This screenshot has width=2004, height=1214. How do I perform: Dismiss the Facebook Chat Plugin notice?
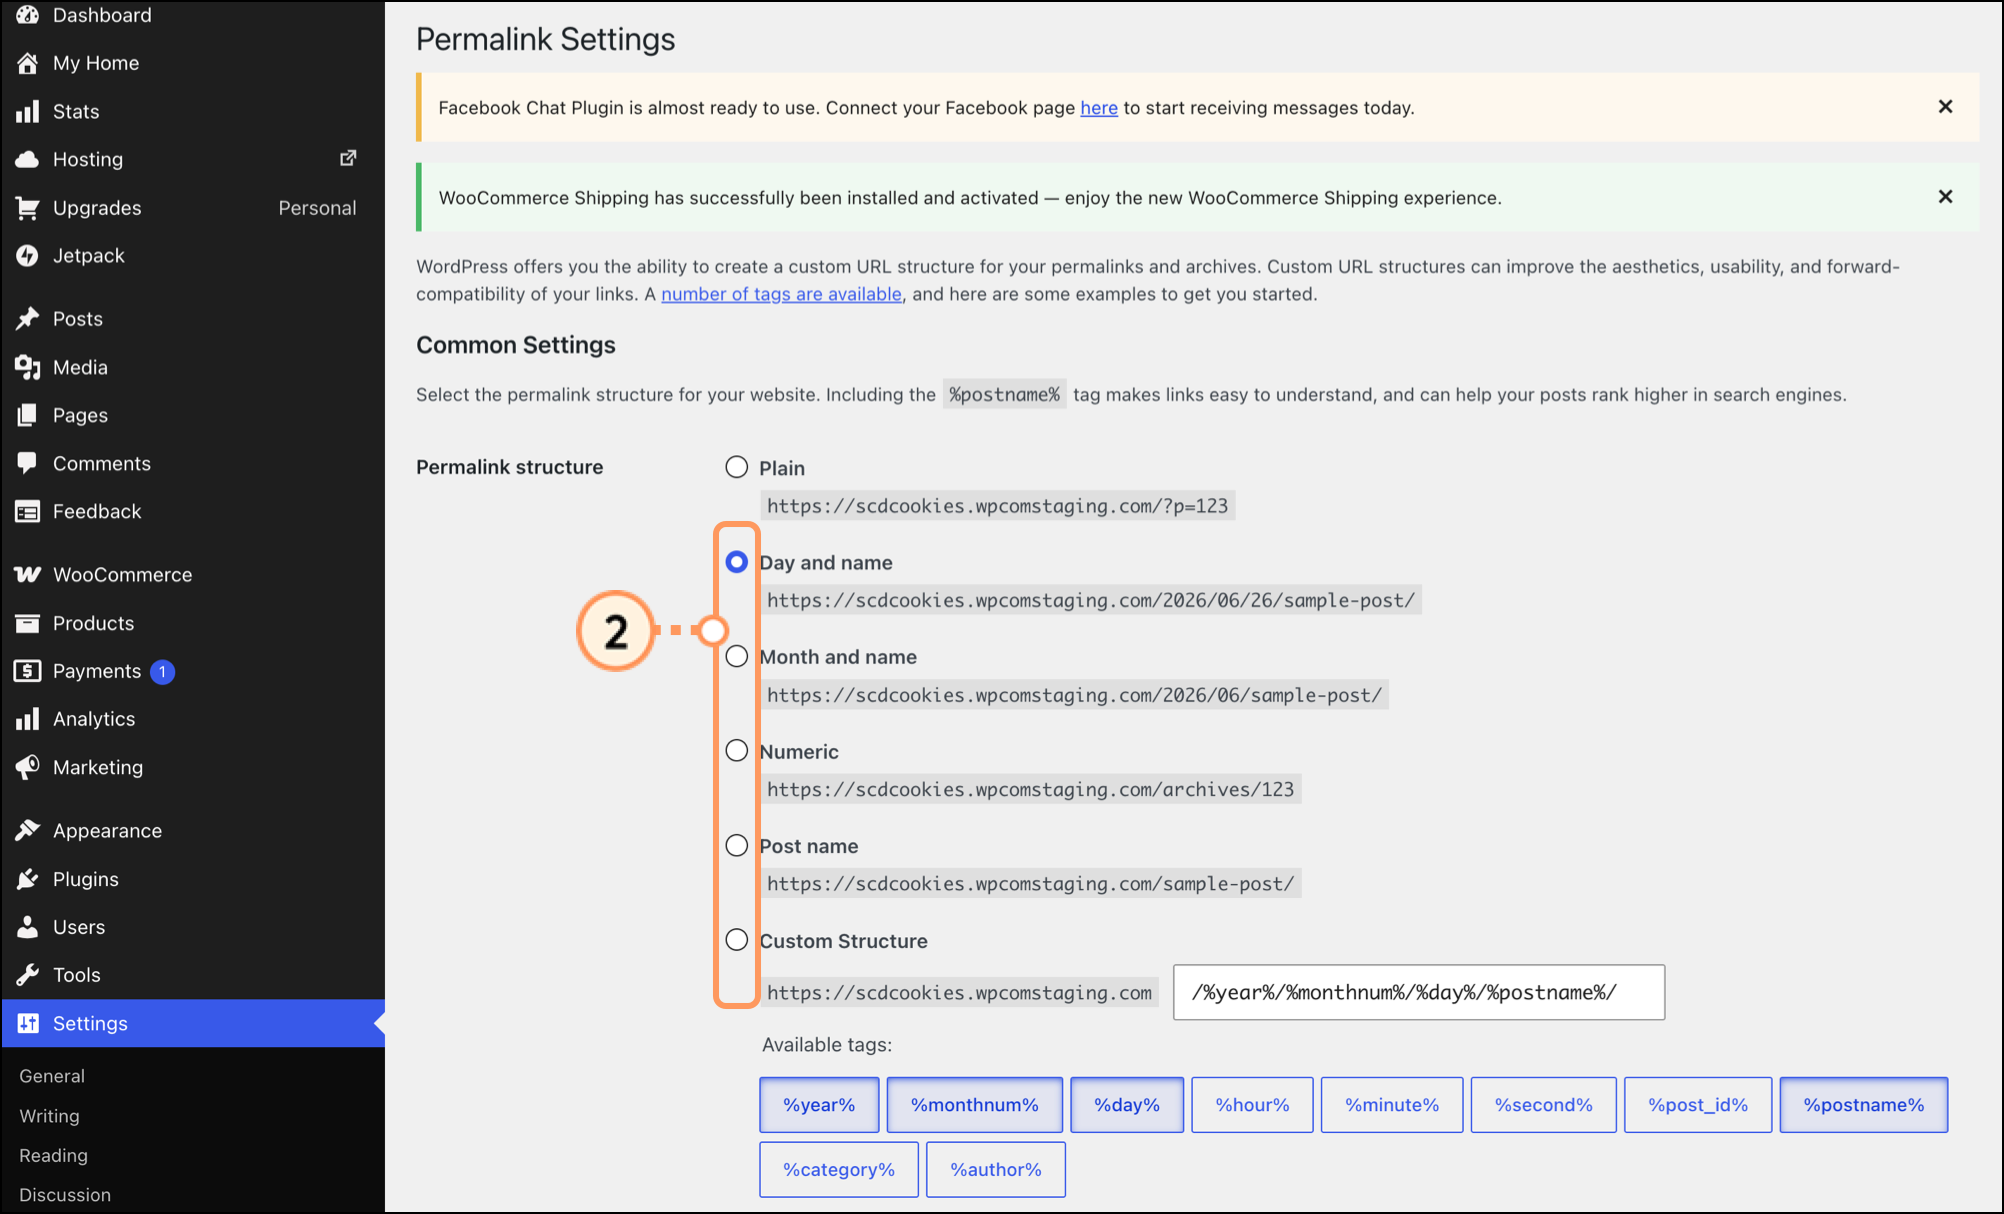pyautogui.click(x=1945, y=107)
